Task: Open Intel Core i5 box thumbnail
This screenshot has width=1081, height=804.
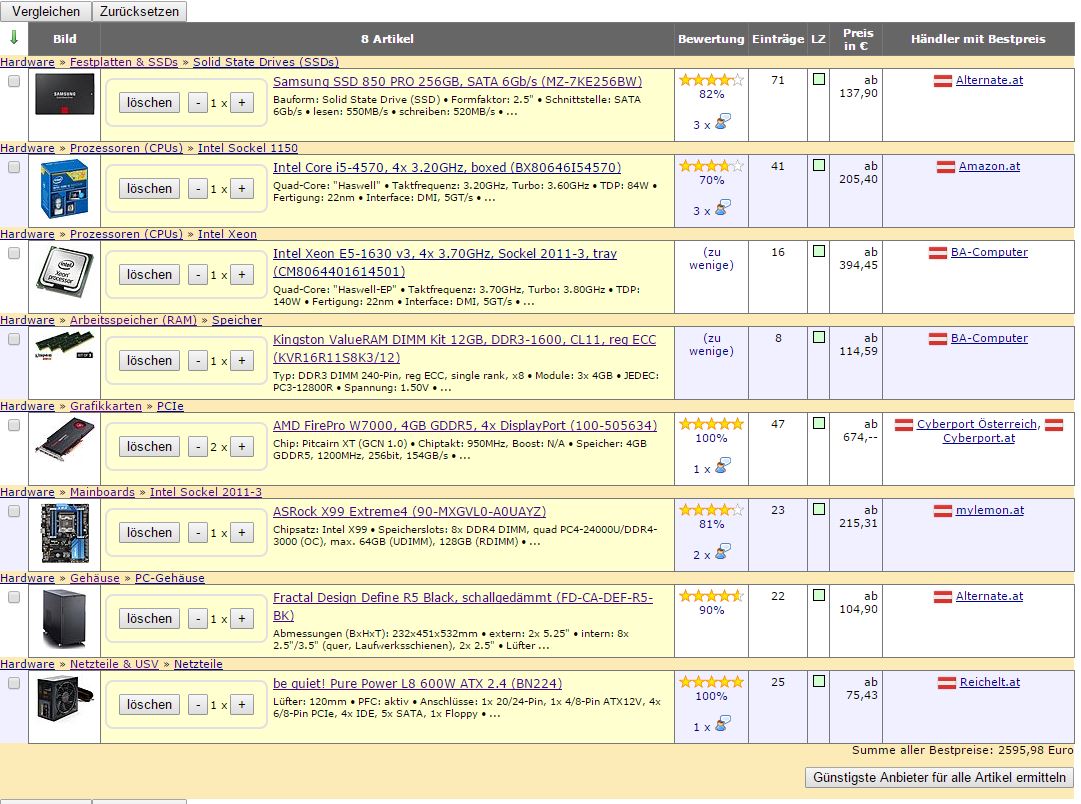Action: [64, 189]
